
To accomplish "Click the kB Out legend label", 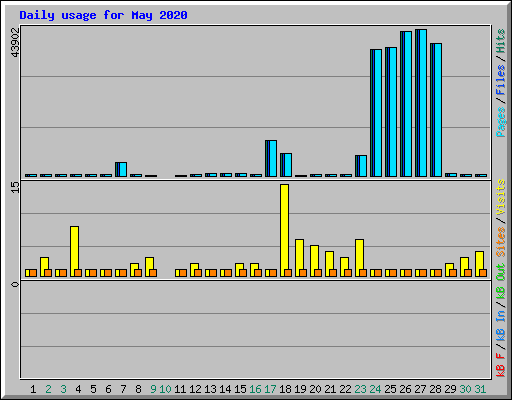I will (x=501, y=282).
